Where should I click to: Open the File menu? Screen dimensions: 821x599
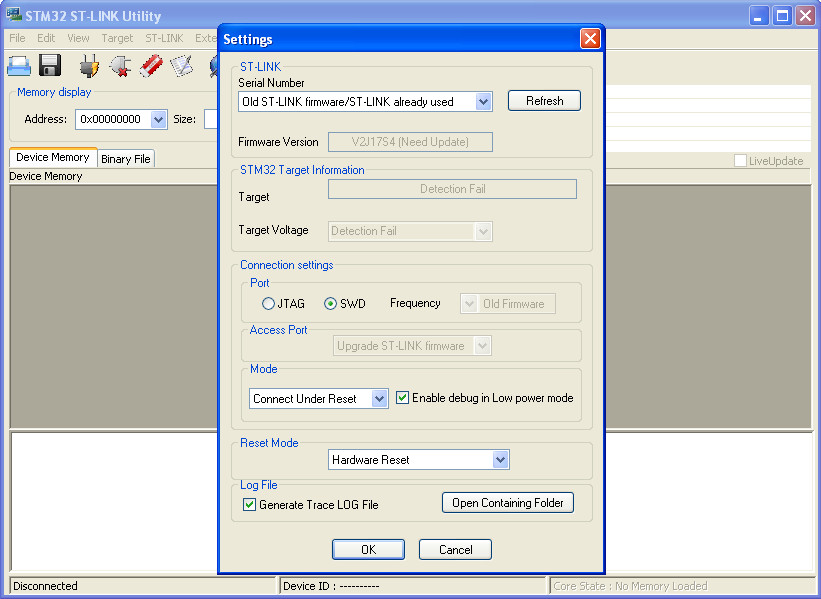click(x=17, y=38)
